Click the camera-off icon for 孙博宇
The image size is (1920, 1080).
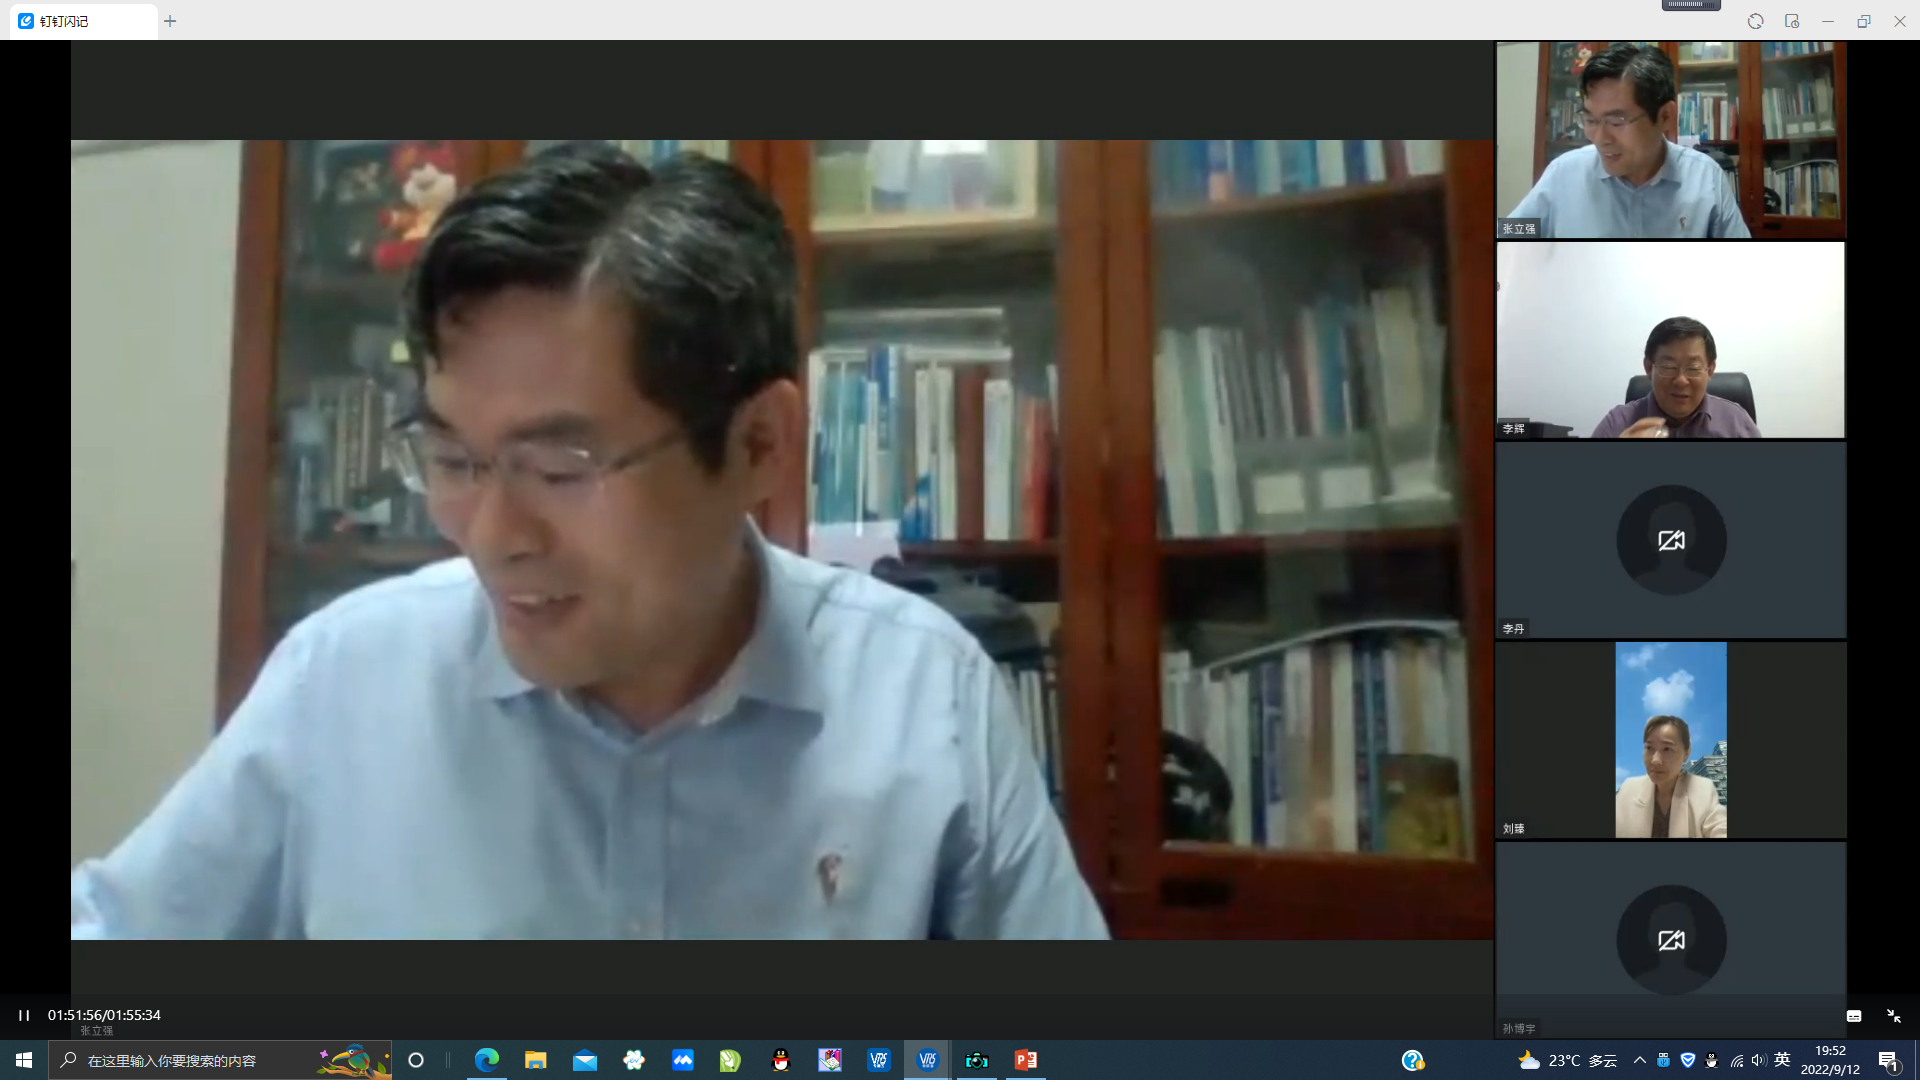(1671, 940)
